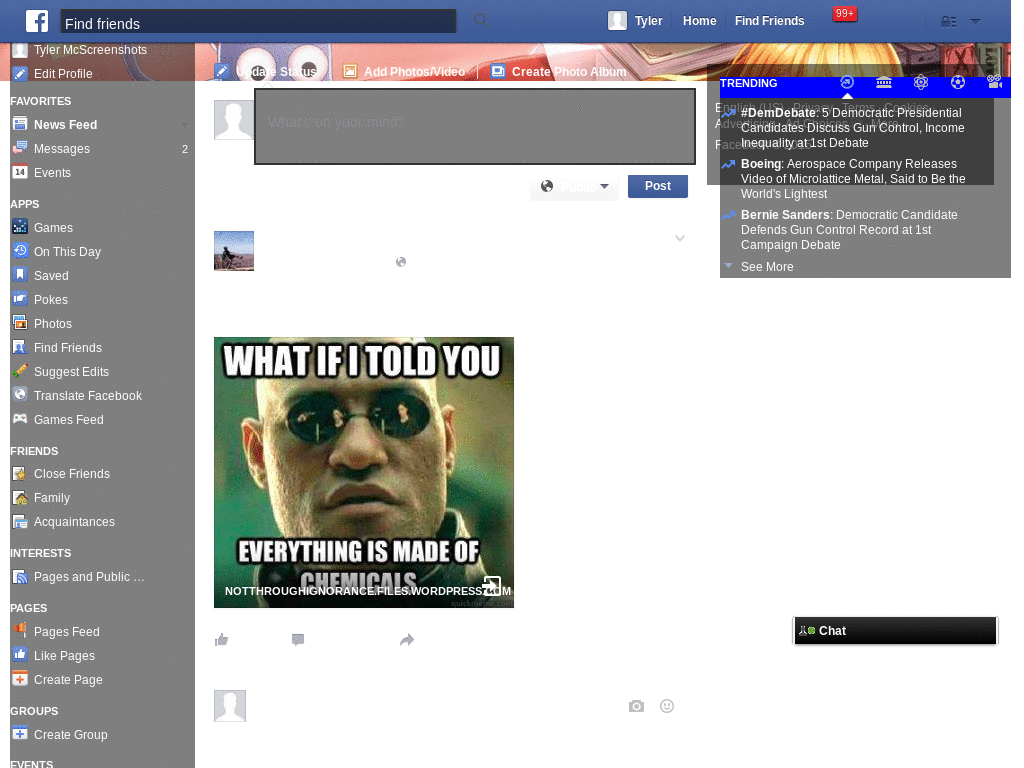Open the Translate Facebook globe icon
1024x768 pixels.
click(20, 394)
